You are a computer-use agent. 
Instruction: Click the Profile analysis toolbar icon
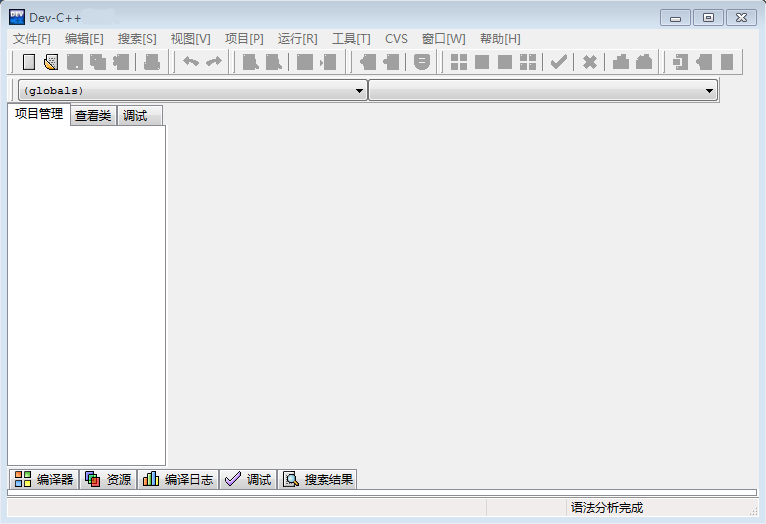pos(621,62)
